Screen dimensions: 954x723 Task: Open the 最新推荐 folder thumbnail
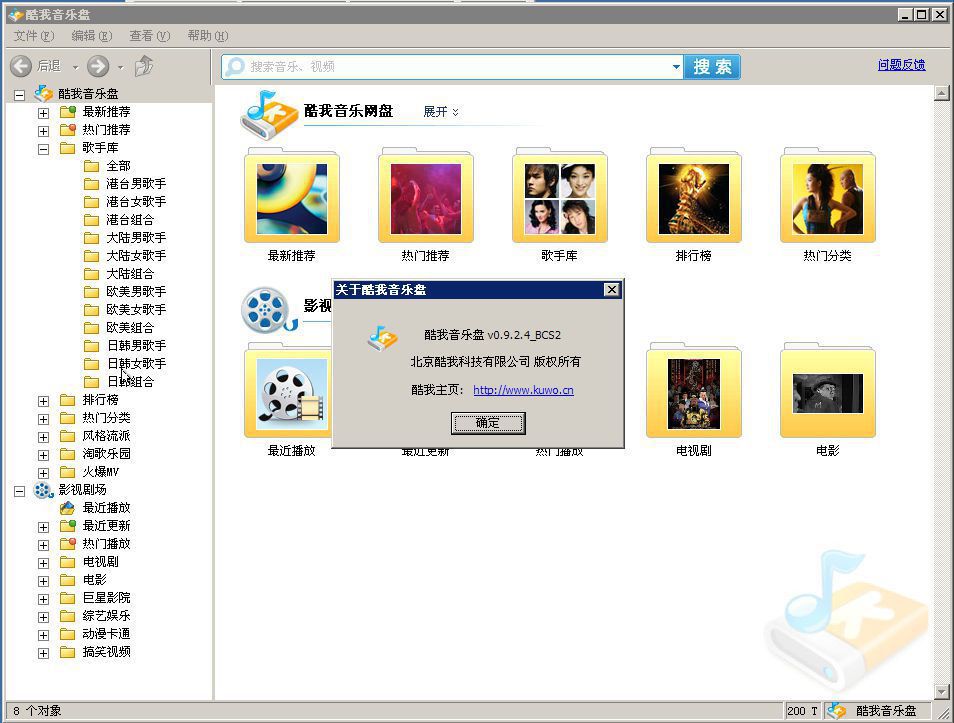(291, 195)
